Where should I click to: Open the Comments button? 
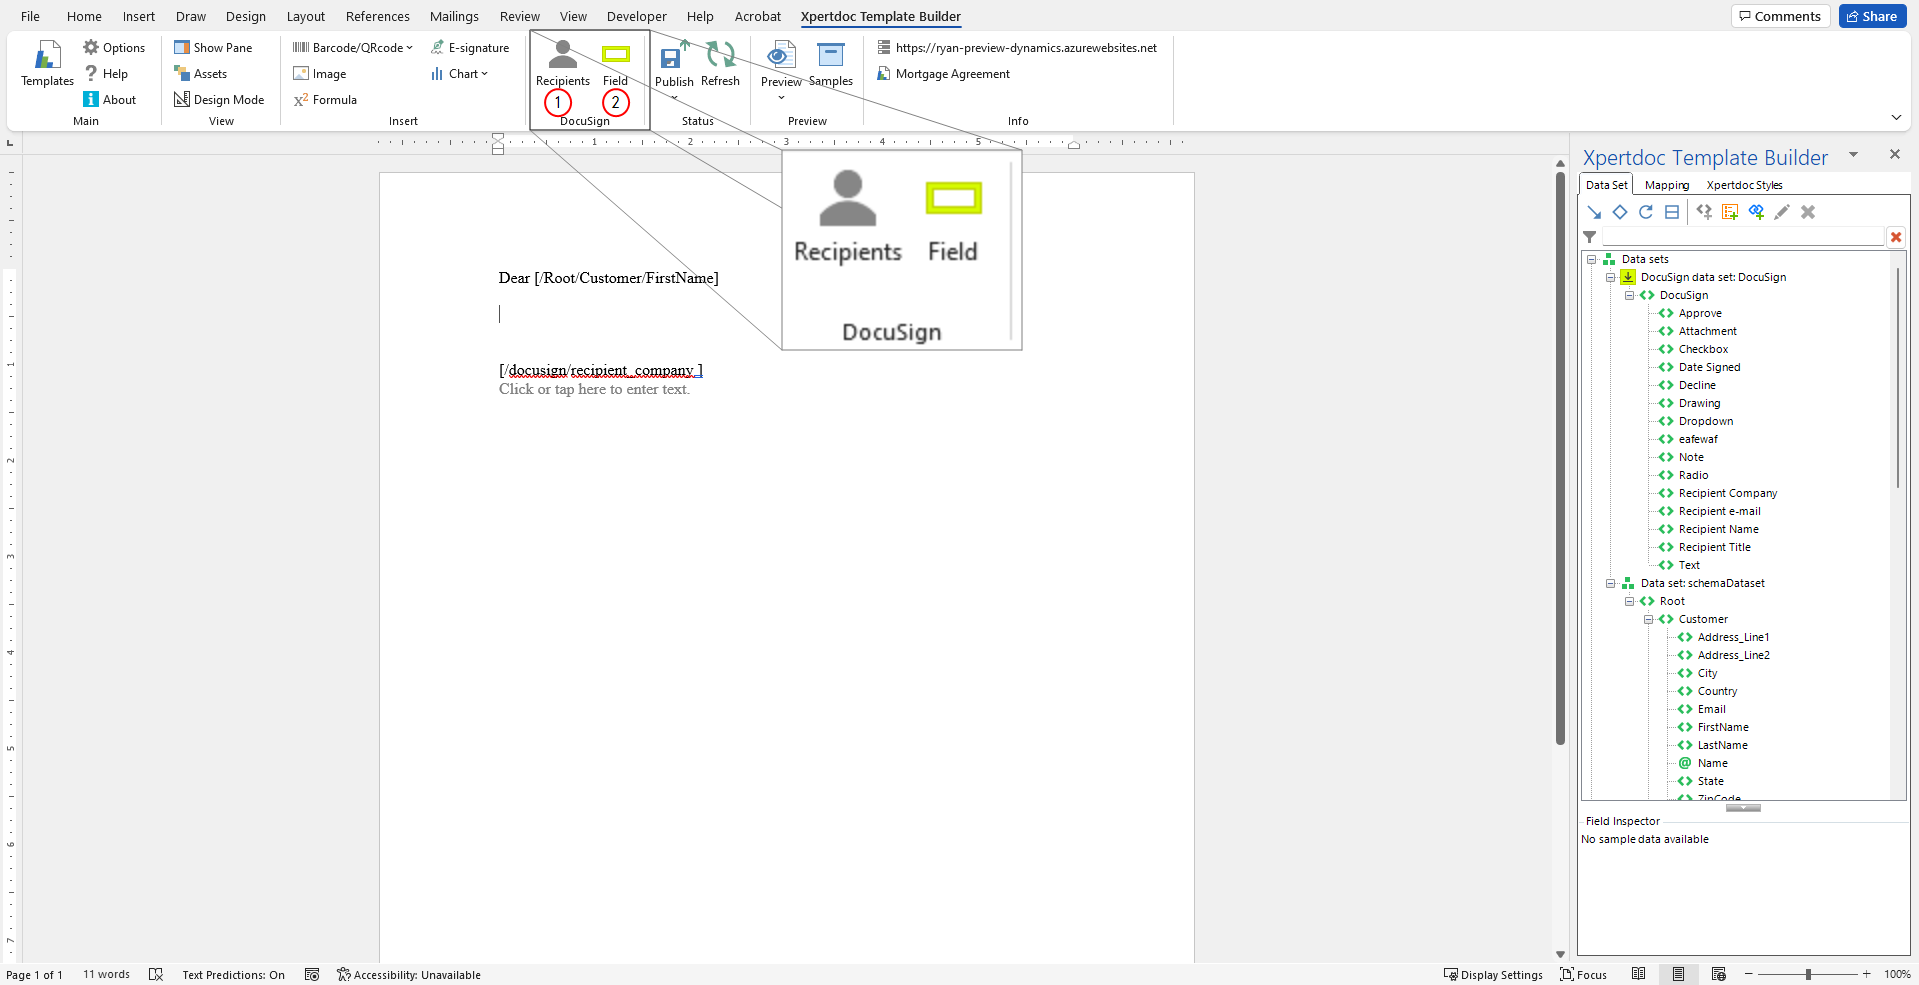coord(1780,16)
